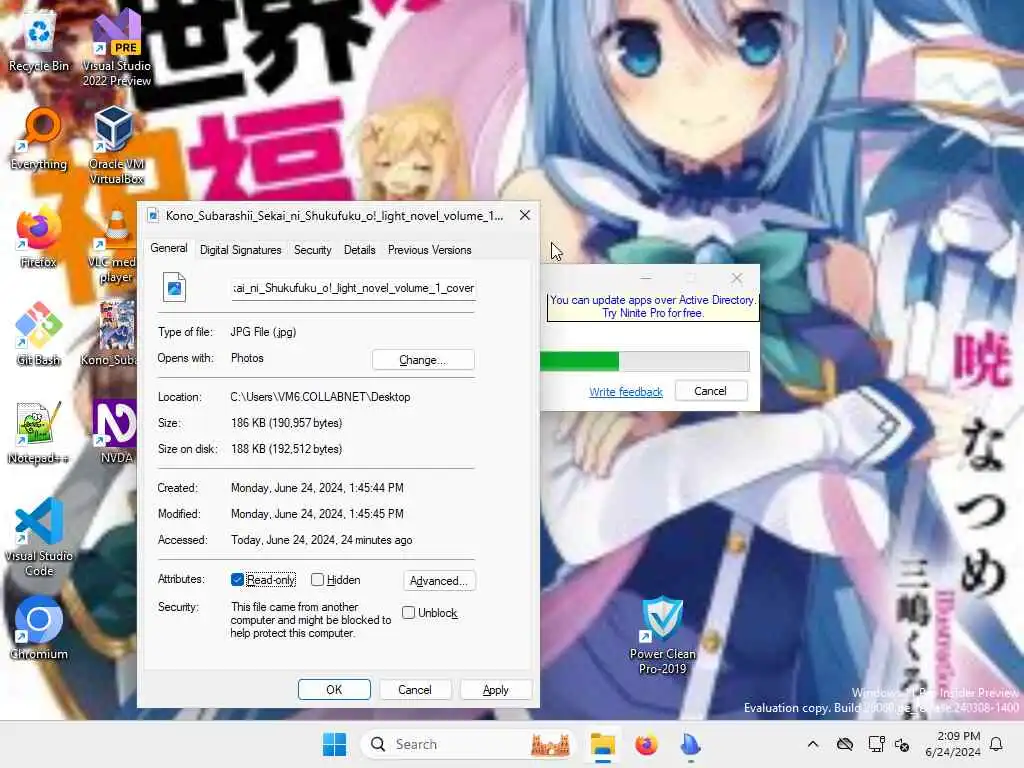
Task: Open File Explorer from the taskbar
Action: 602,744
